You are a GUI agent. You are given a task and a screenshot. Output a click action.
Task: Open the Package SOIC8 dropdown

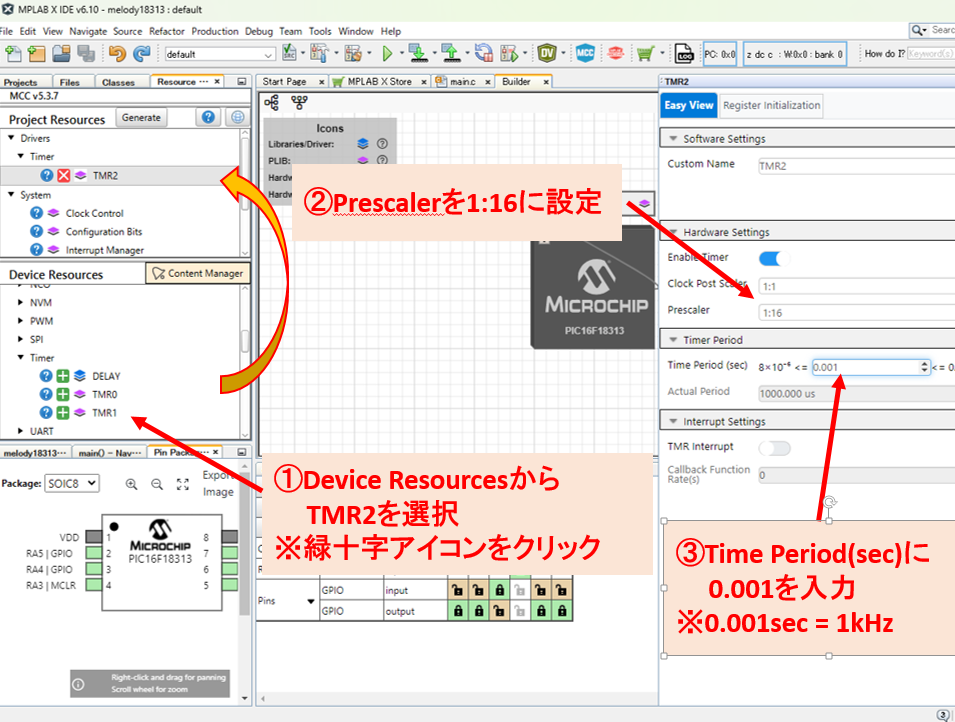point(72,483)
